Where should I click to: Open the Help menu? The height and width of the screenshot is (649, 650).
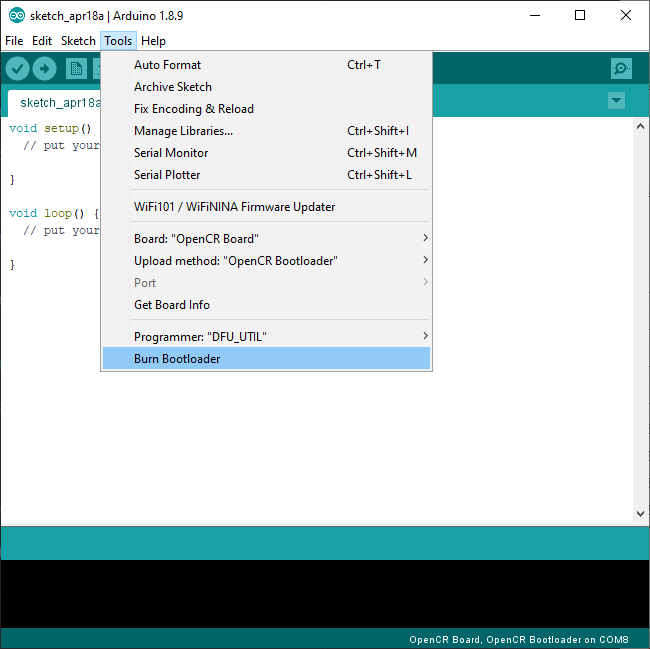coord(153,41)
